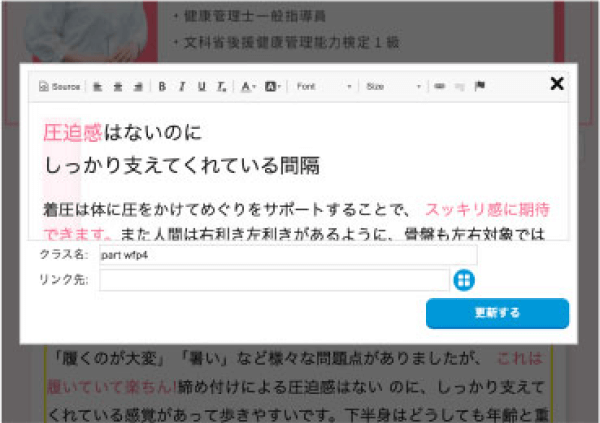Click the 更新する button

tap(497, 313)
